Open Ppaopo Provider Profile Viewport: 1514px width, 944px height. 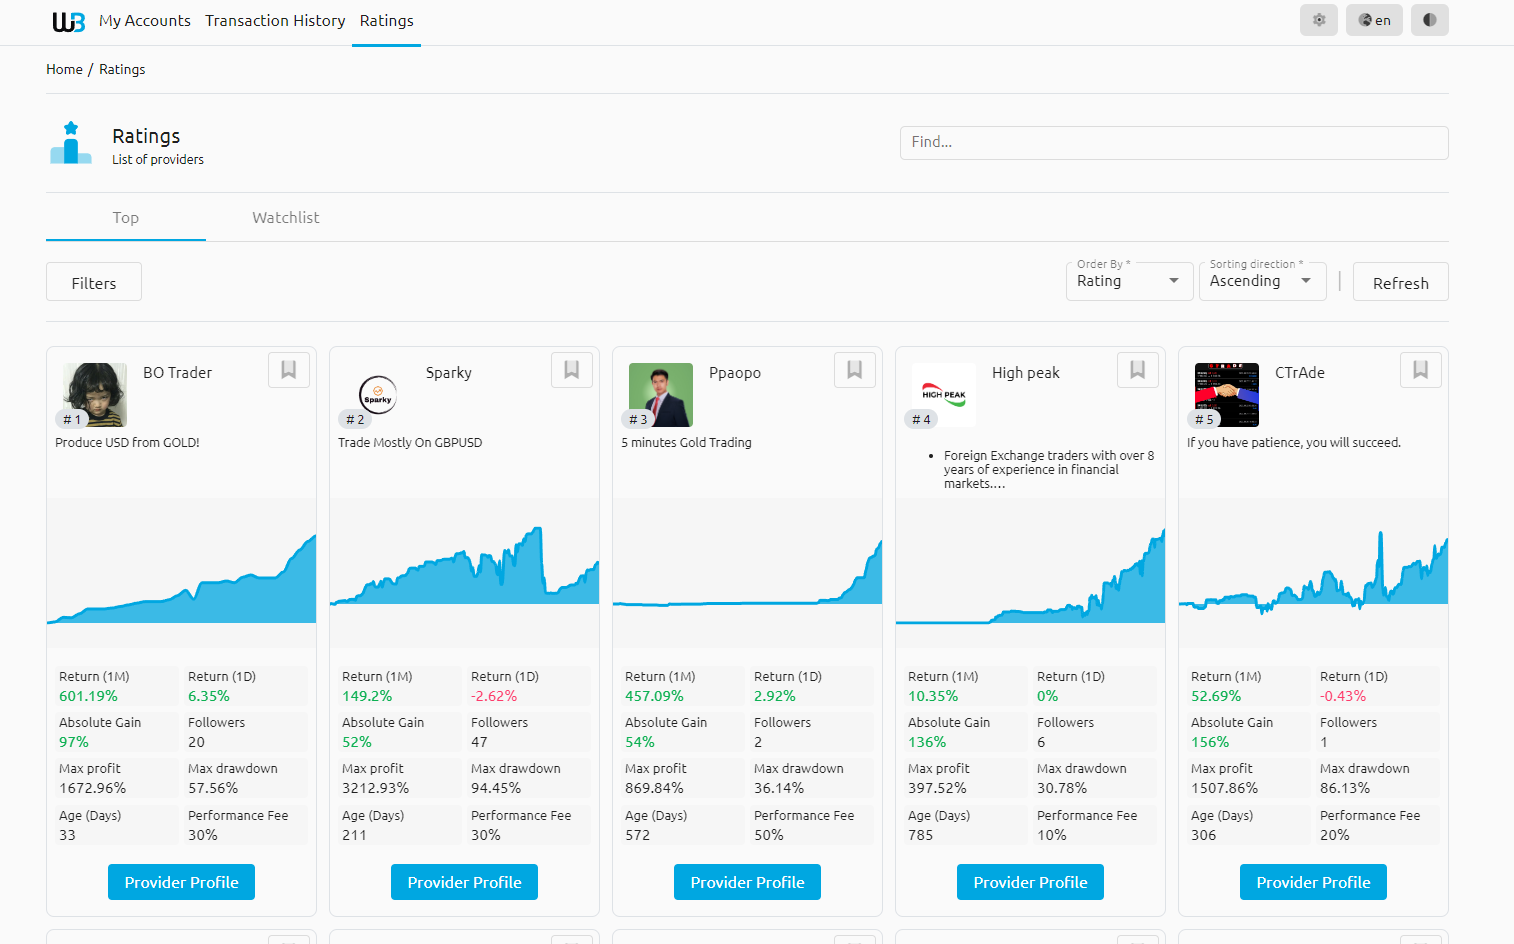tap(747, 882)
